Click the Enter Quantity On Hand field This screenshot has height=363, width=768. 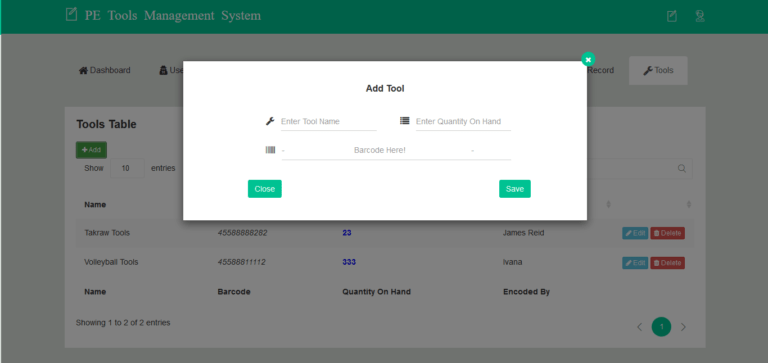(463, 121)
